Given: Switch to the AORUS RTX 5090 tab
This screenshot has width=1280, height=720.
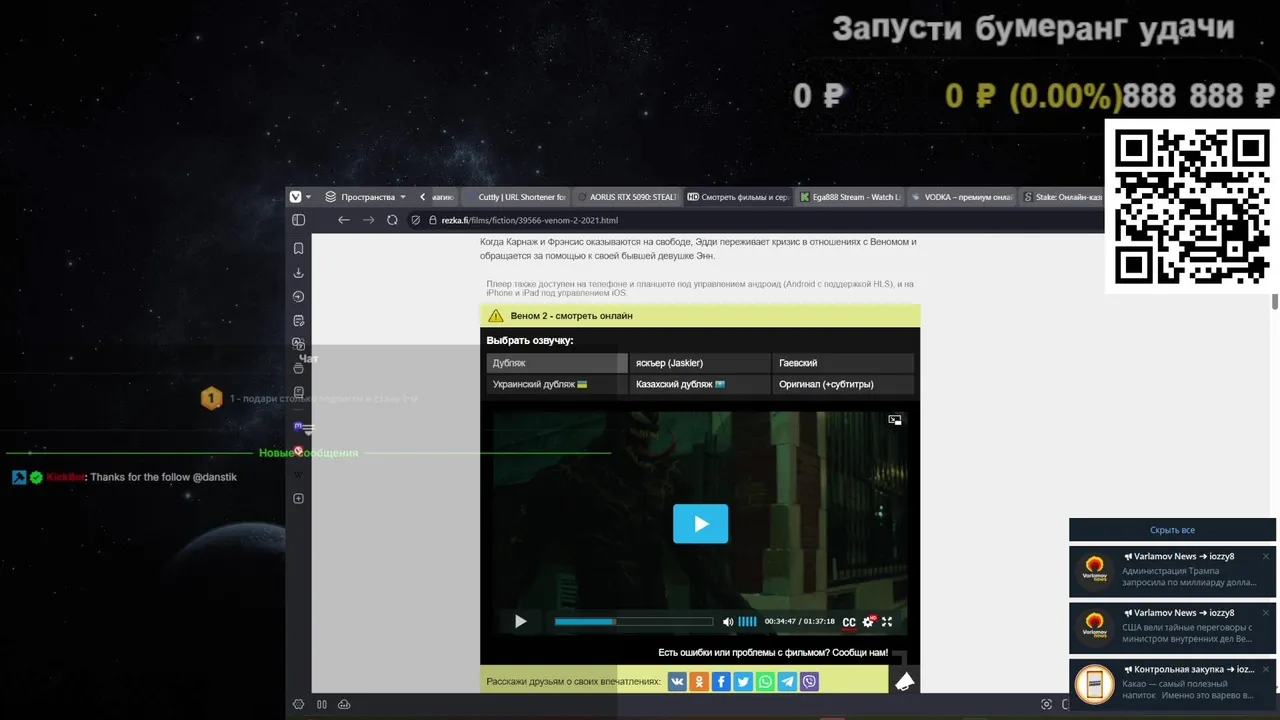Looking at the screenshot, I should click(x=627, y=197).
